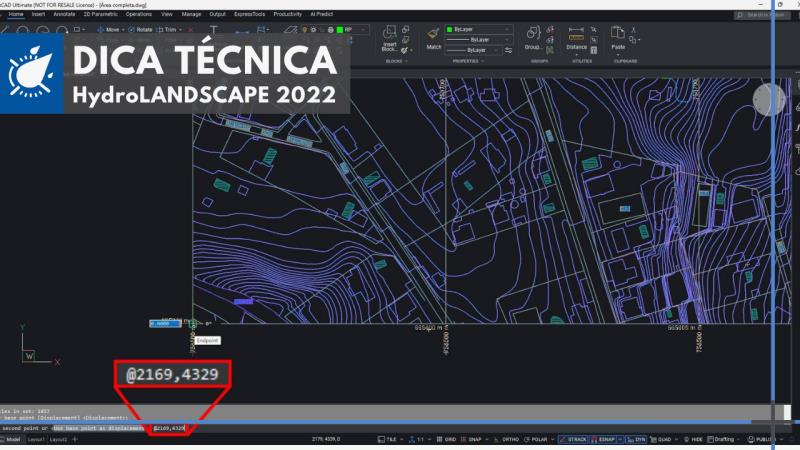Click the Rectangle draw tool icon
The height and width of the screenshot is (450, 800).
coord(77,30)
